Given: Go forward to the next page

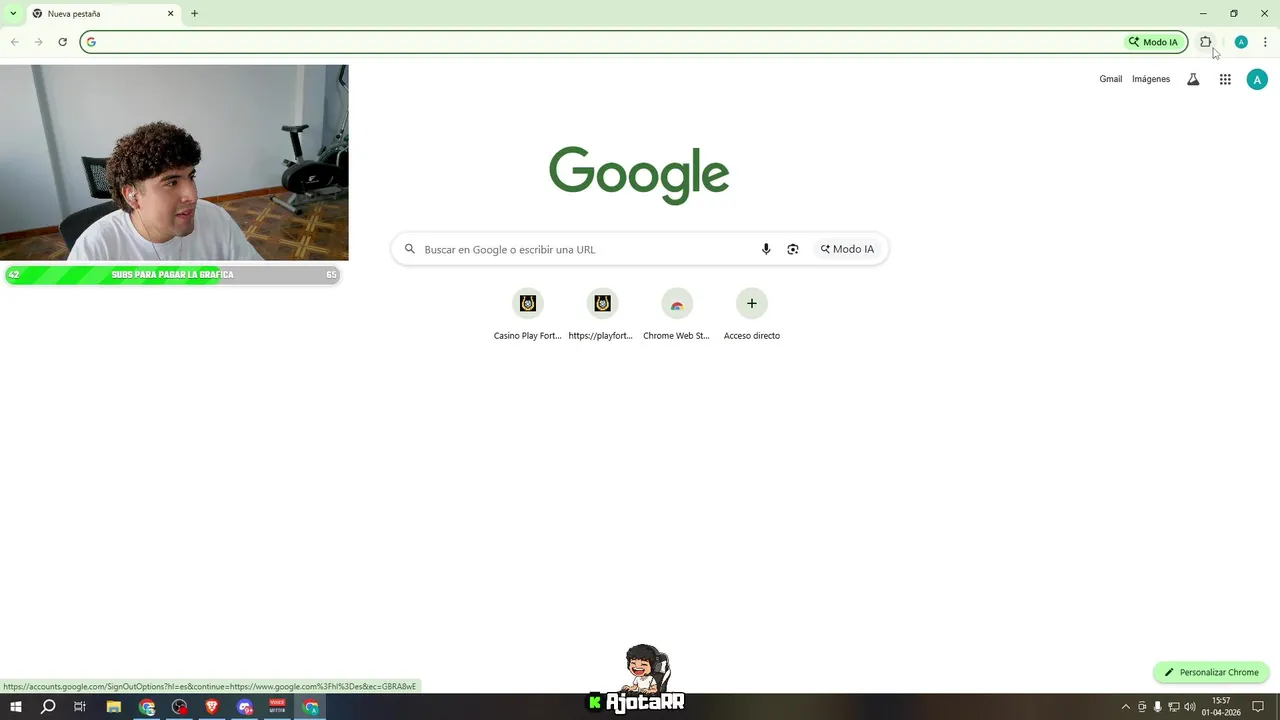Looking at the screenshot, I should [38, 42].
